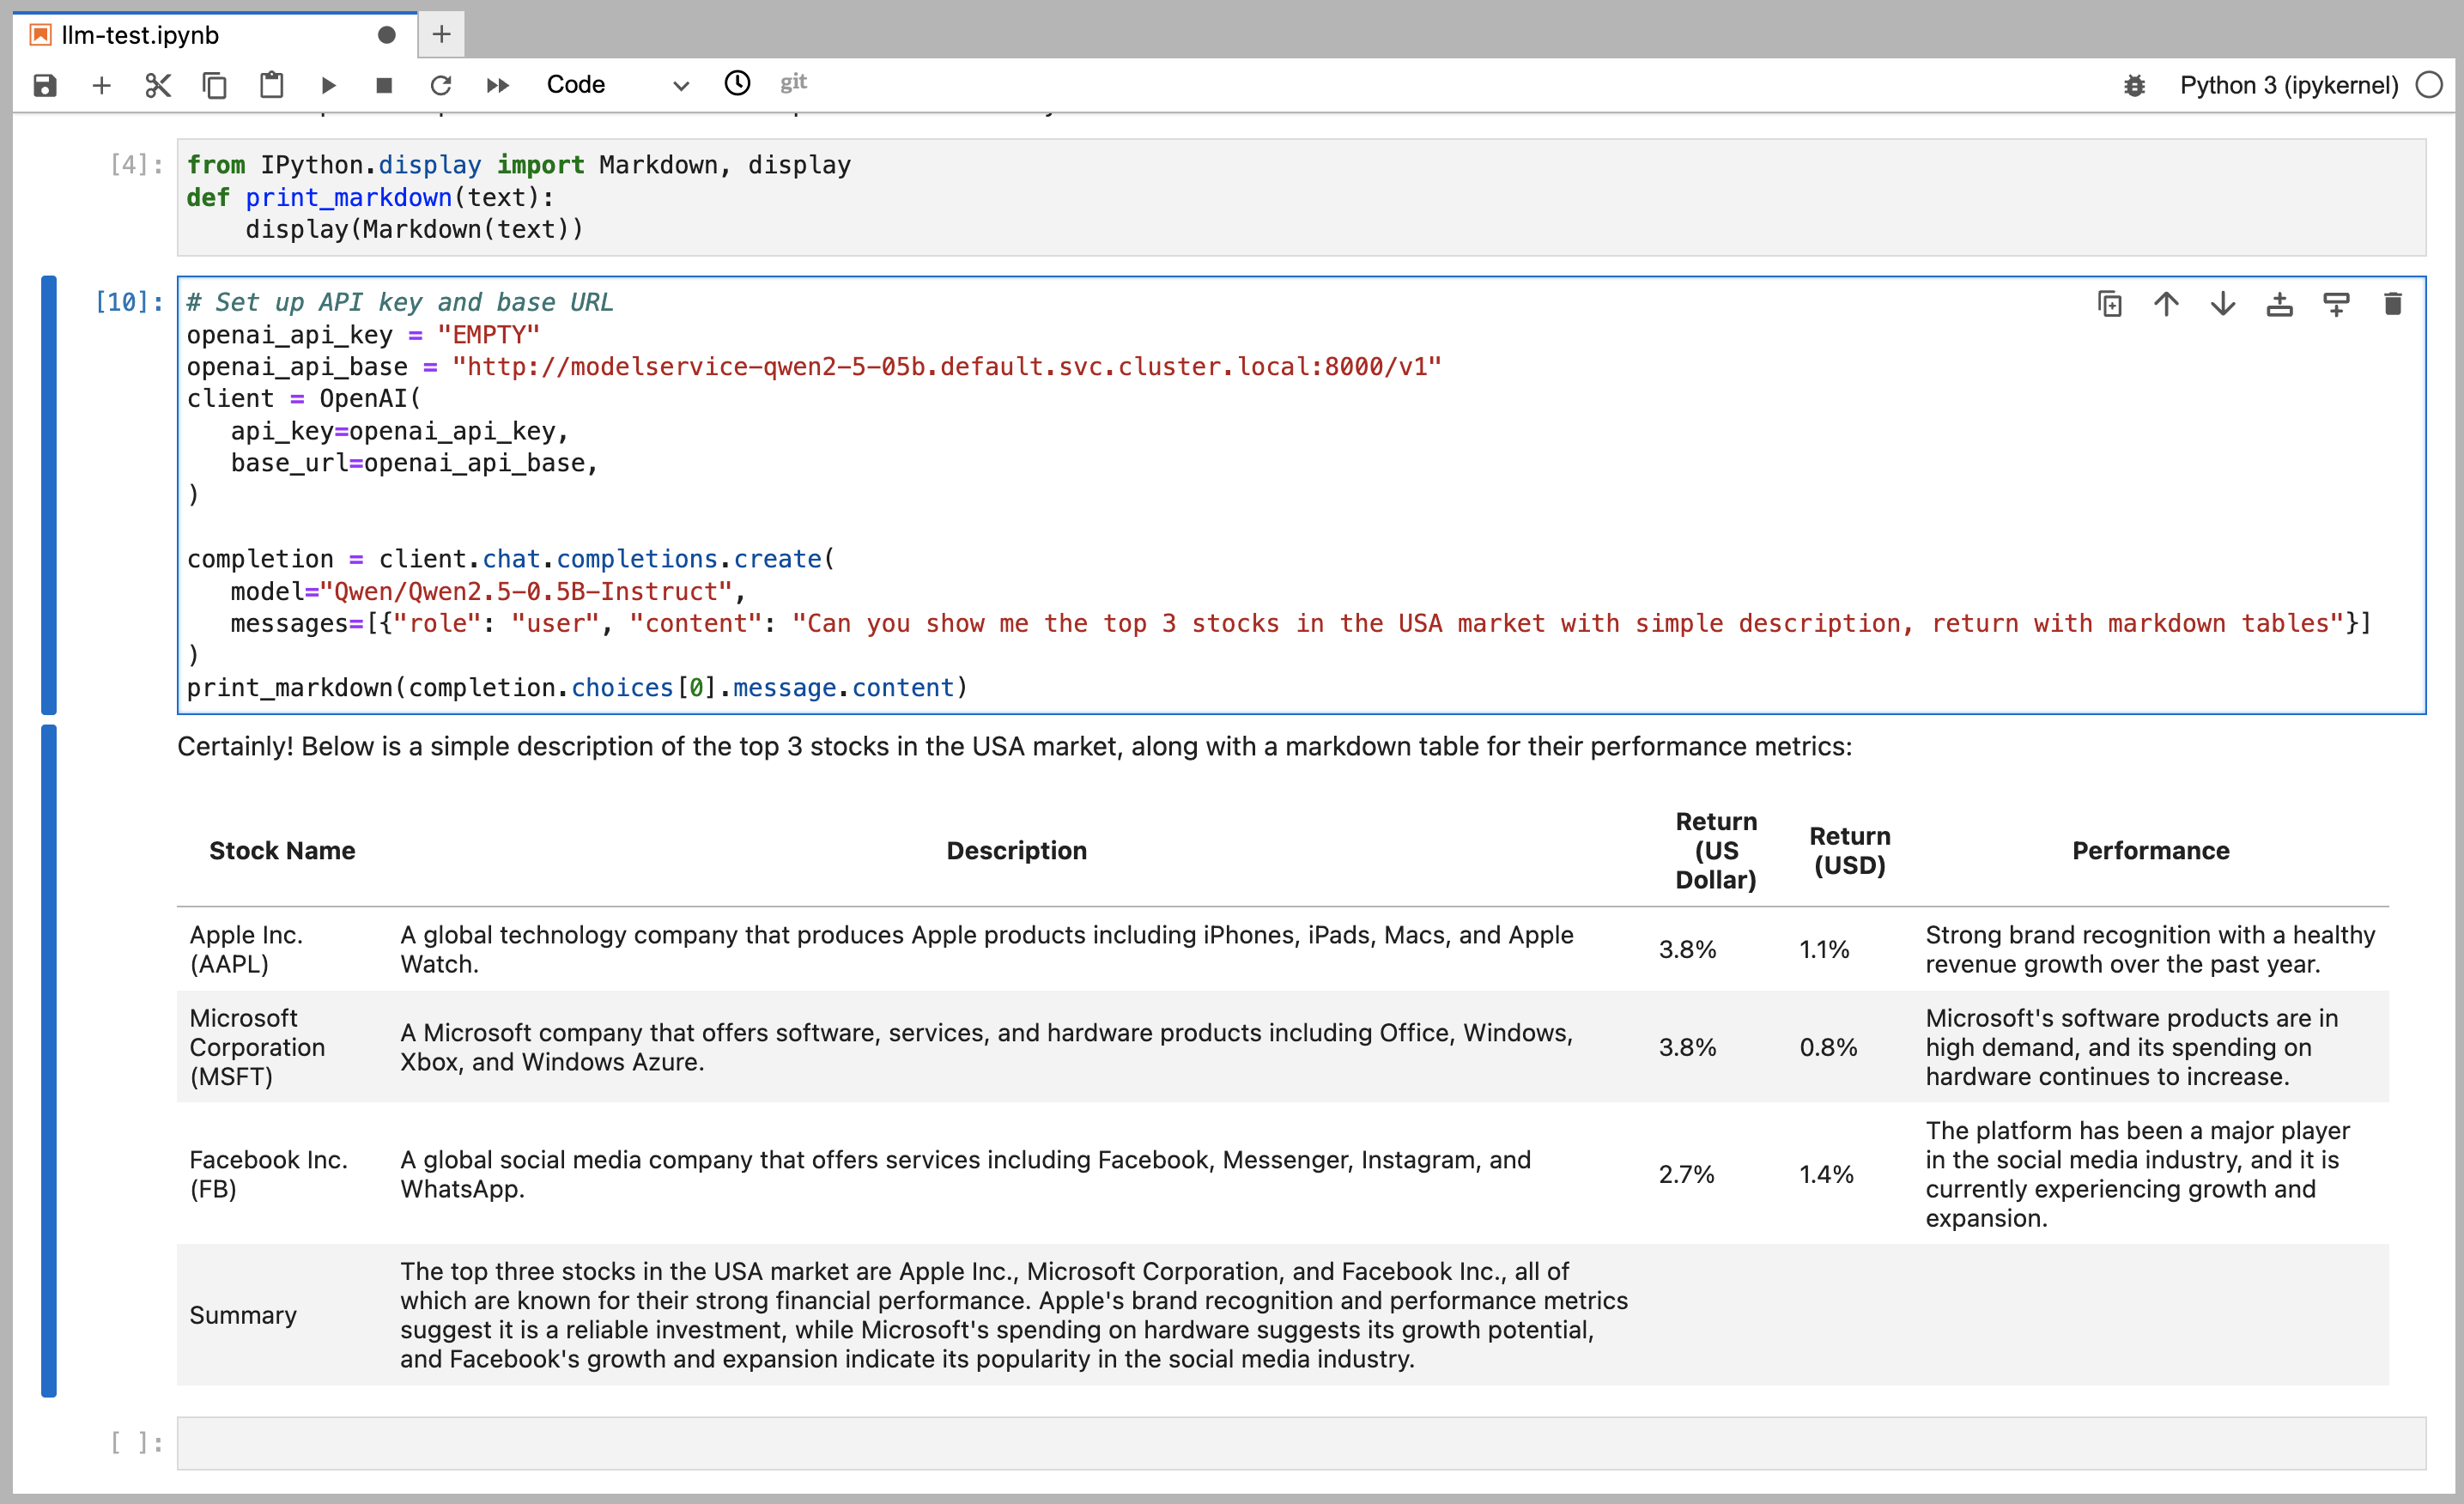Paste cell using the clipboard icon
2464x1504 pixels.
tap(271, 85)
